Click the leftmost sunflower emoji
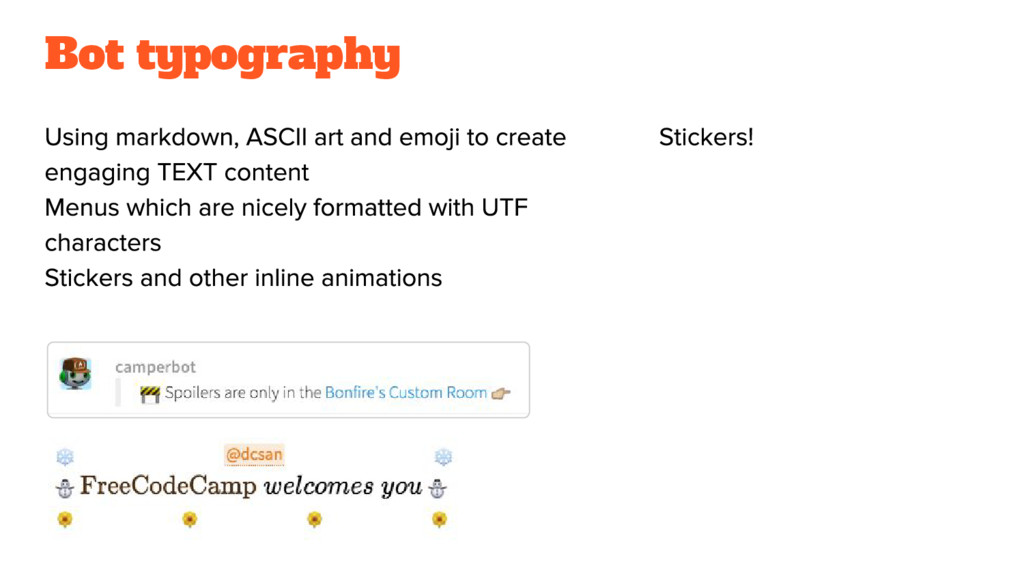This screenshot has width=1024, height=576. pyautogui.click(x=65, y=519)
